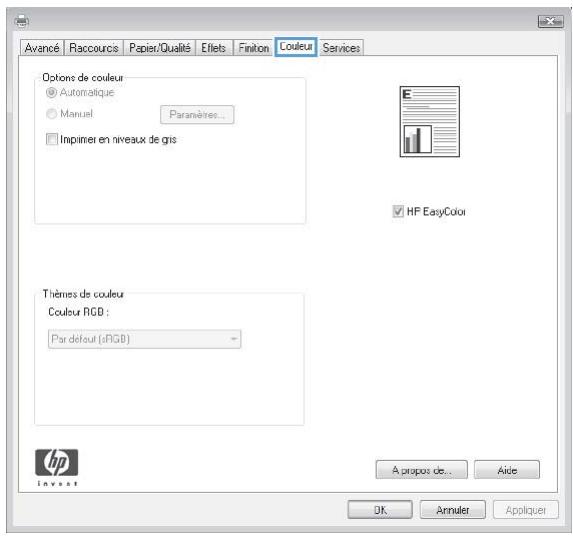Click the printer icon in title bar

tap(22, 22)
